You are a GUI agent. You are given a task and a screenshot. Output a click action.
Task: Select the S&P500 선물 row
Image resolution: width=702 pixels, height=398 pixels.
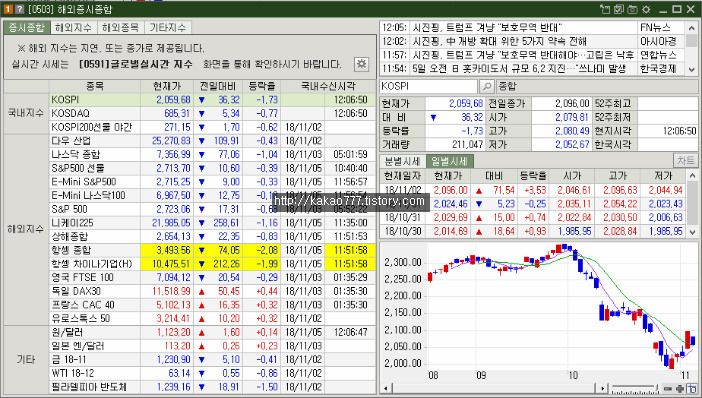[x=212, y=168]
